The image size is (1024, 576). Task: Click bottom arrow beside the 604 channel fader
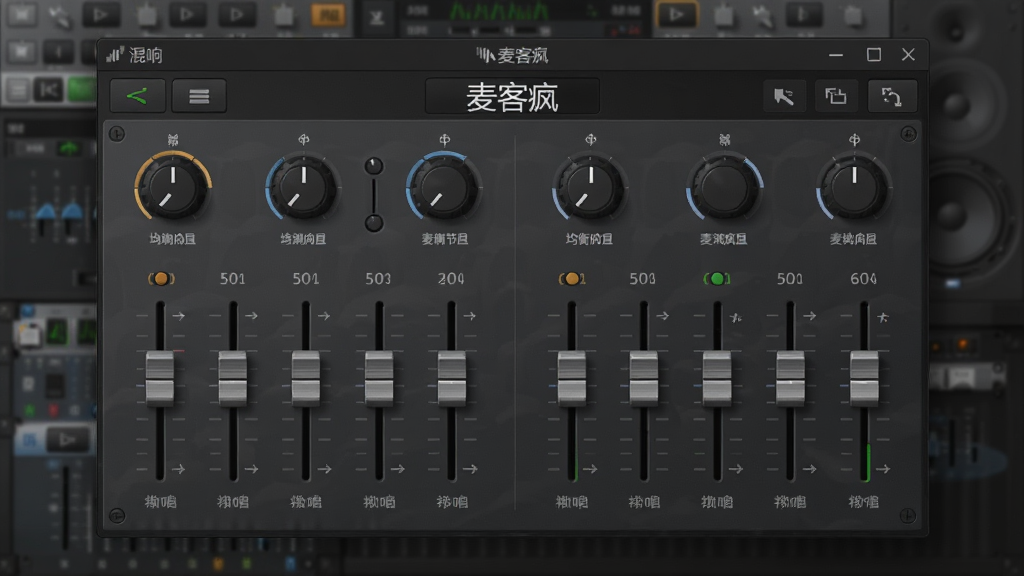[883, 469]
